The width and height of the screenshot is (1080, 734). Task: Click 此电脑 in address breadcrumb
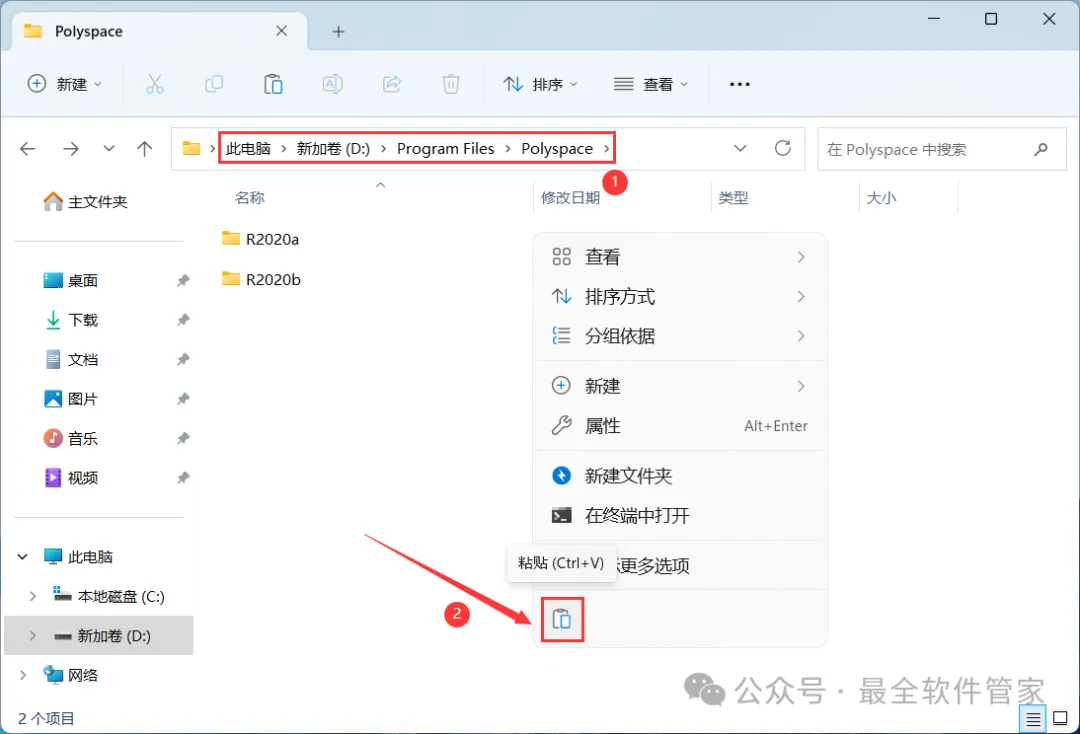click(249, 149)
